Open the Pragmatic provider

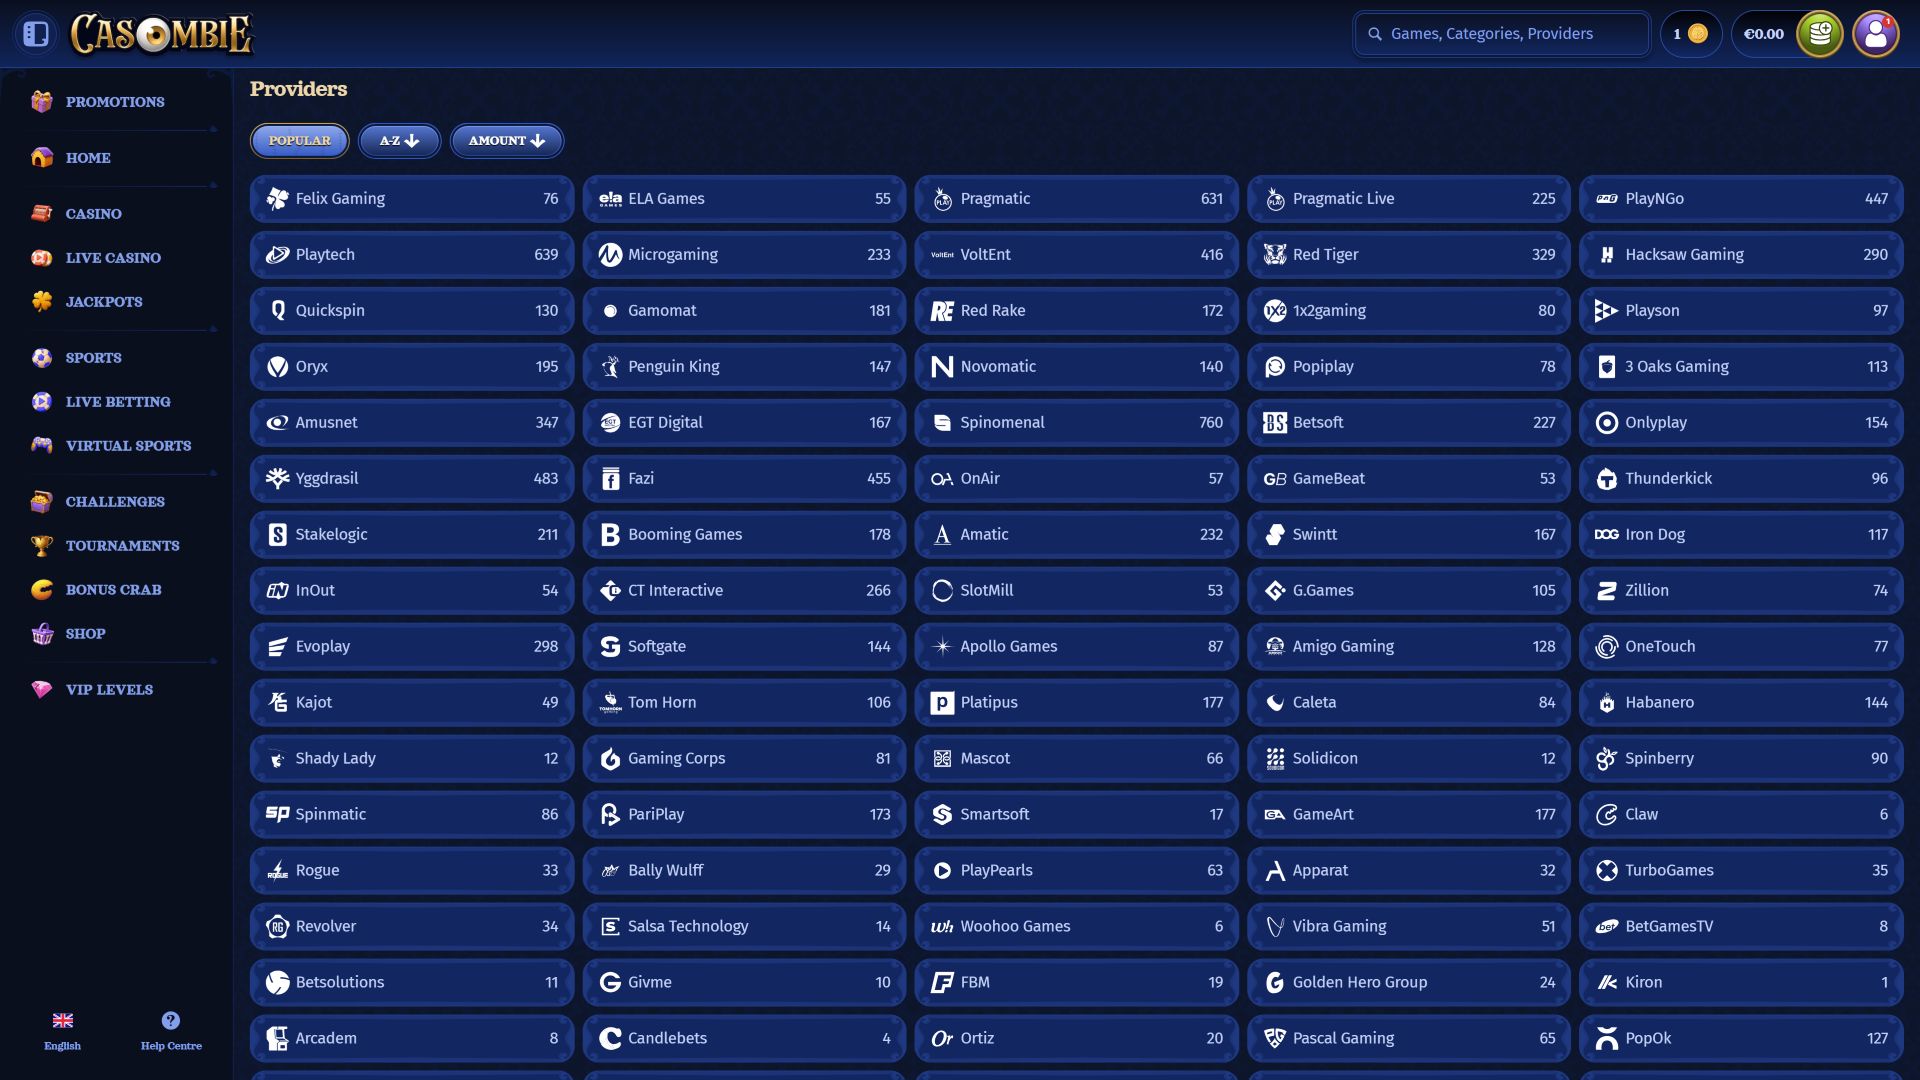pyautogui.click(x=1076, y=199)
